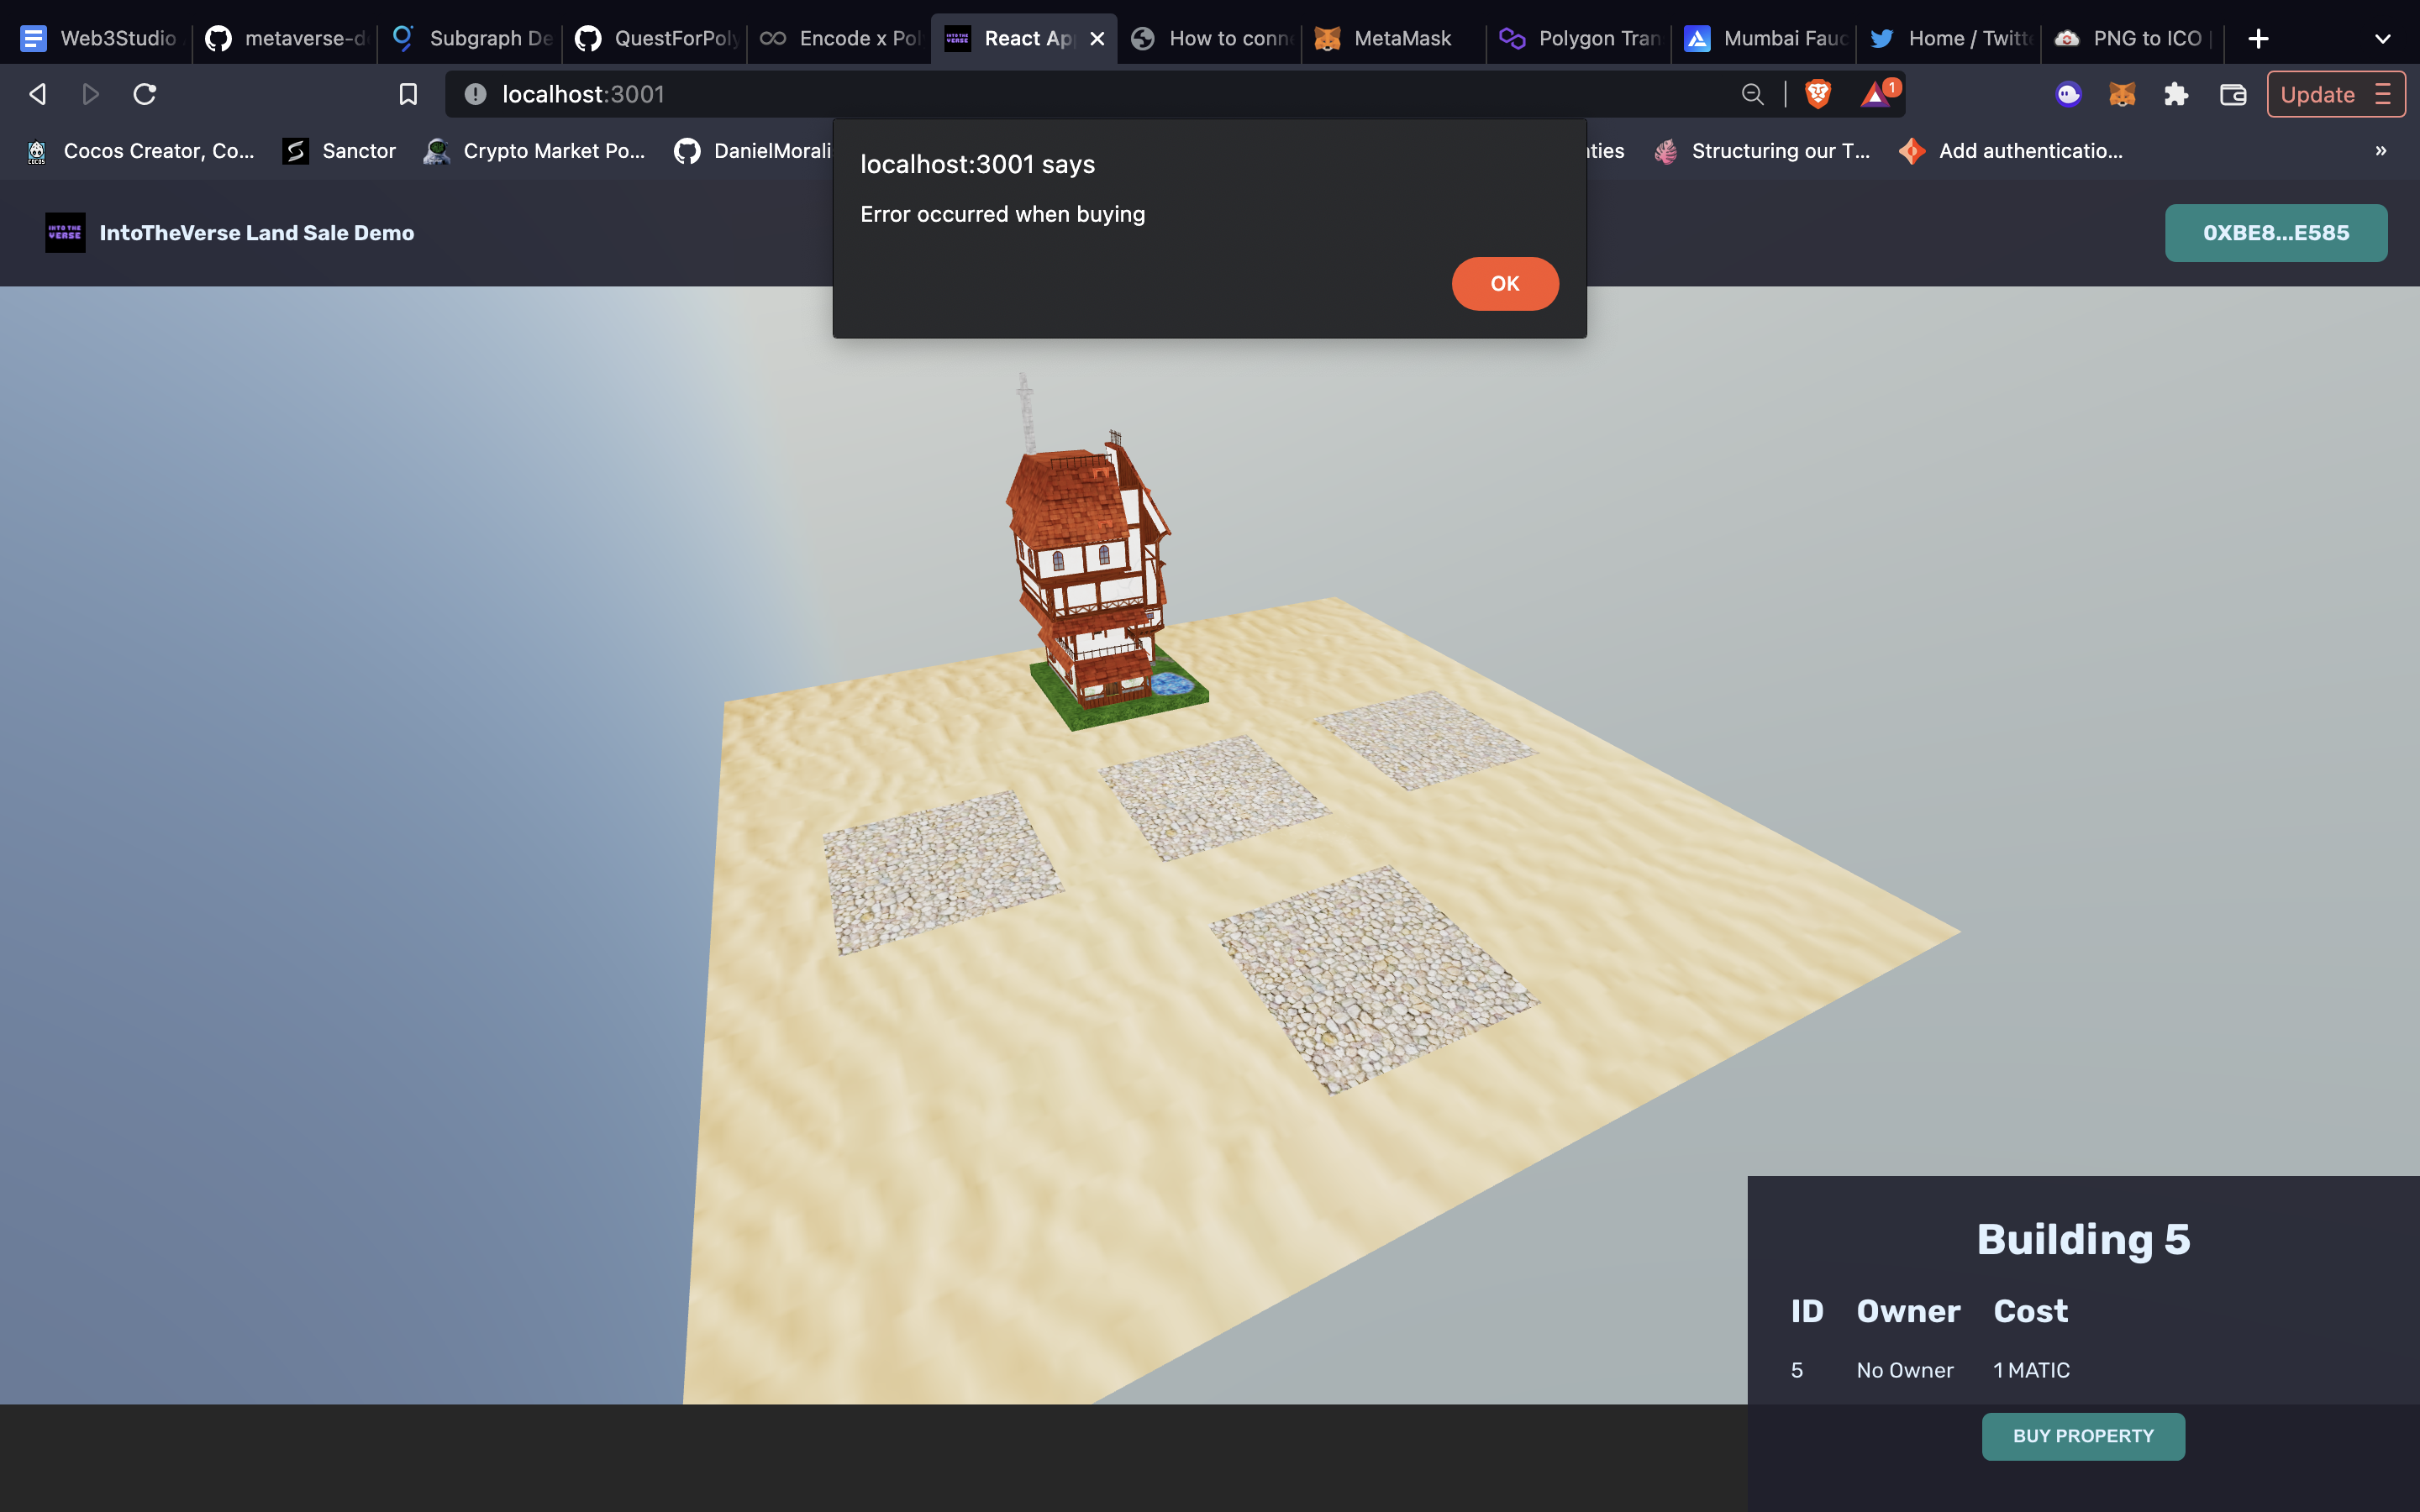
Task: Expand hidden bookmarks with the chevron
Action: pos(2381,151)
